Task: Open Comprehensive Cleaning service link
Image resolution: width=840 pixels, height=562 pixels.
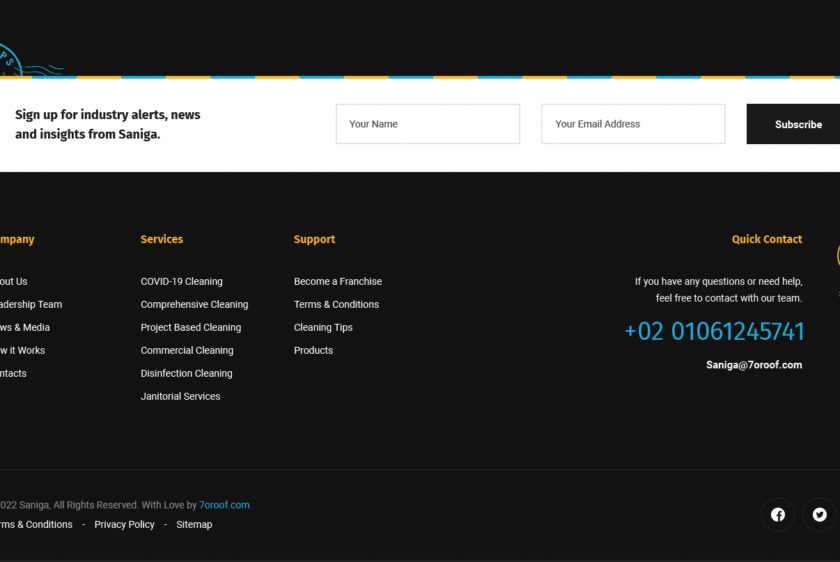Action: coord(194,304)
